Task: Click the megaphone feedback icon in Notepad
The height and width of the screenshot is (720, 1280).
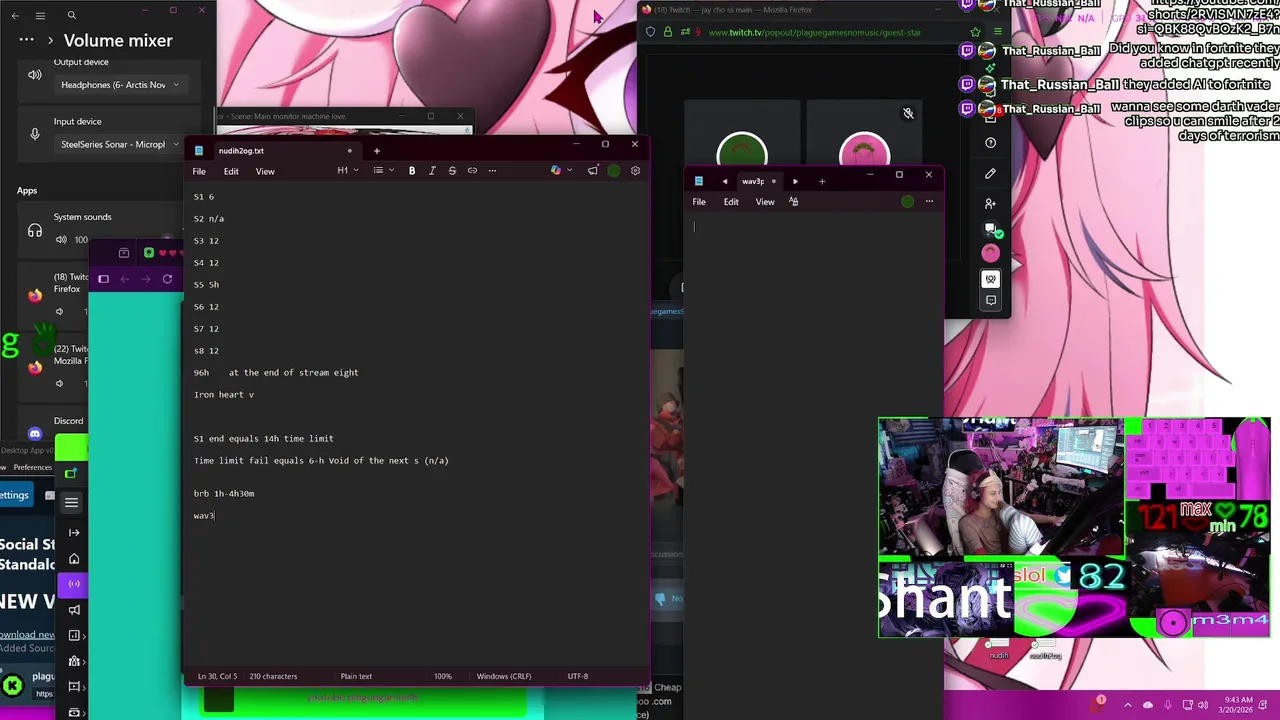Action: point(593,171)
